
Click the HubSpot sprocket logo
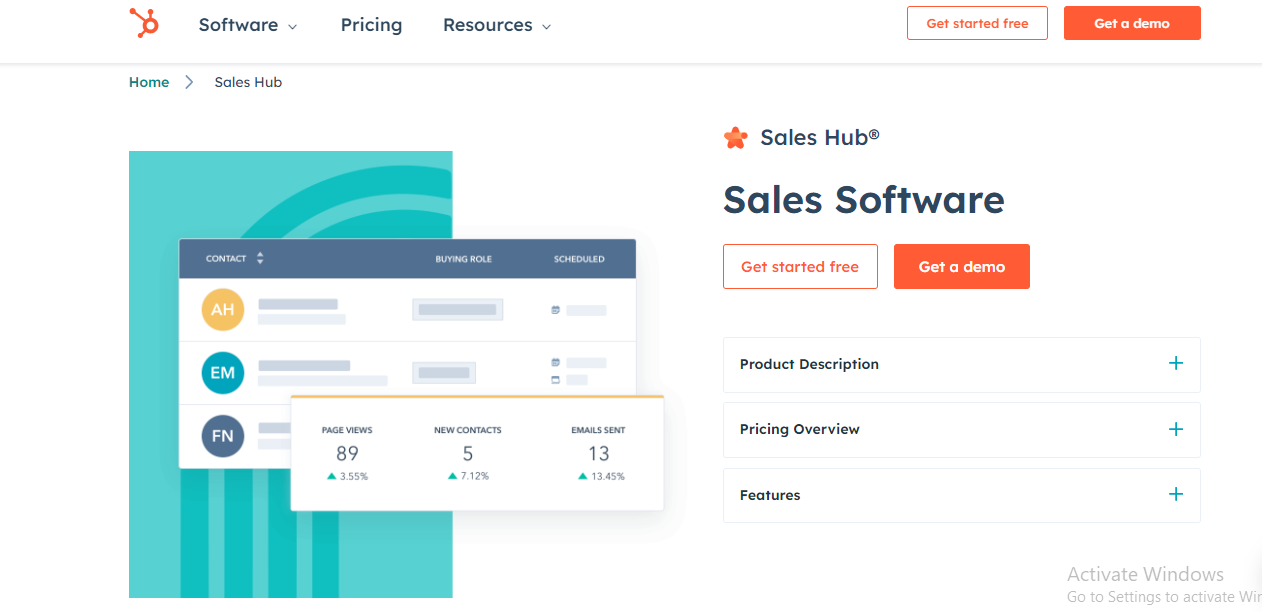pos(144,23)
